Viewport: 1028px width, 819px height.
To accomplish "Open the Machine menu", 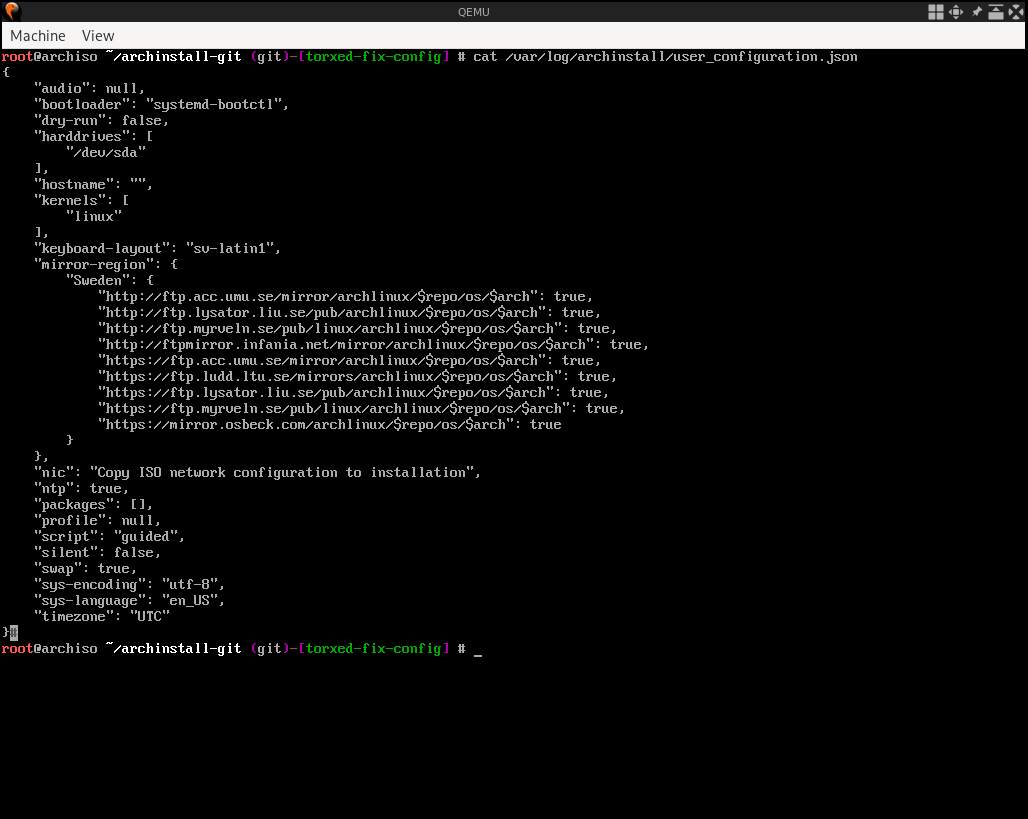I will [x=38, y=35].
